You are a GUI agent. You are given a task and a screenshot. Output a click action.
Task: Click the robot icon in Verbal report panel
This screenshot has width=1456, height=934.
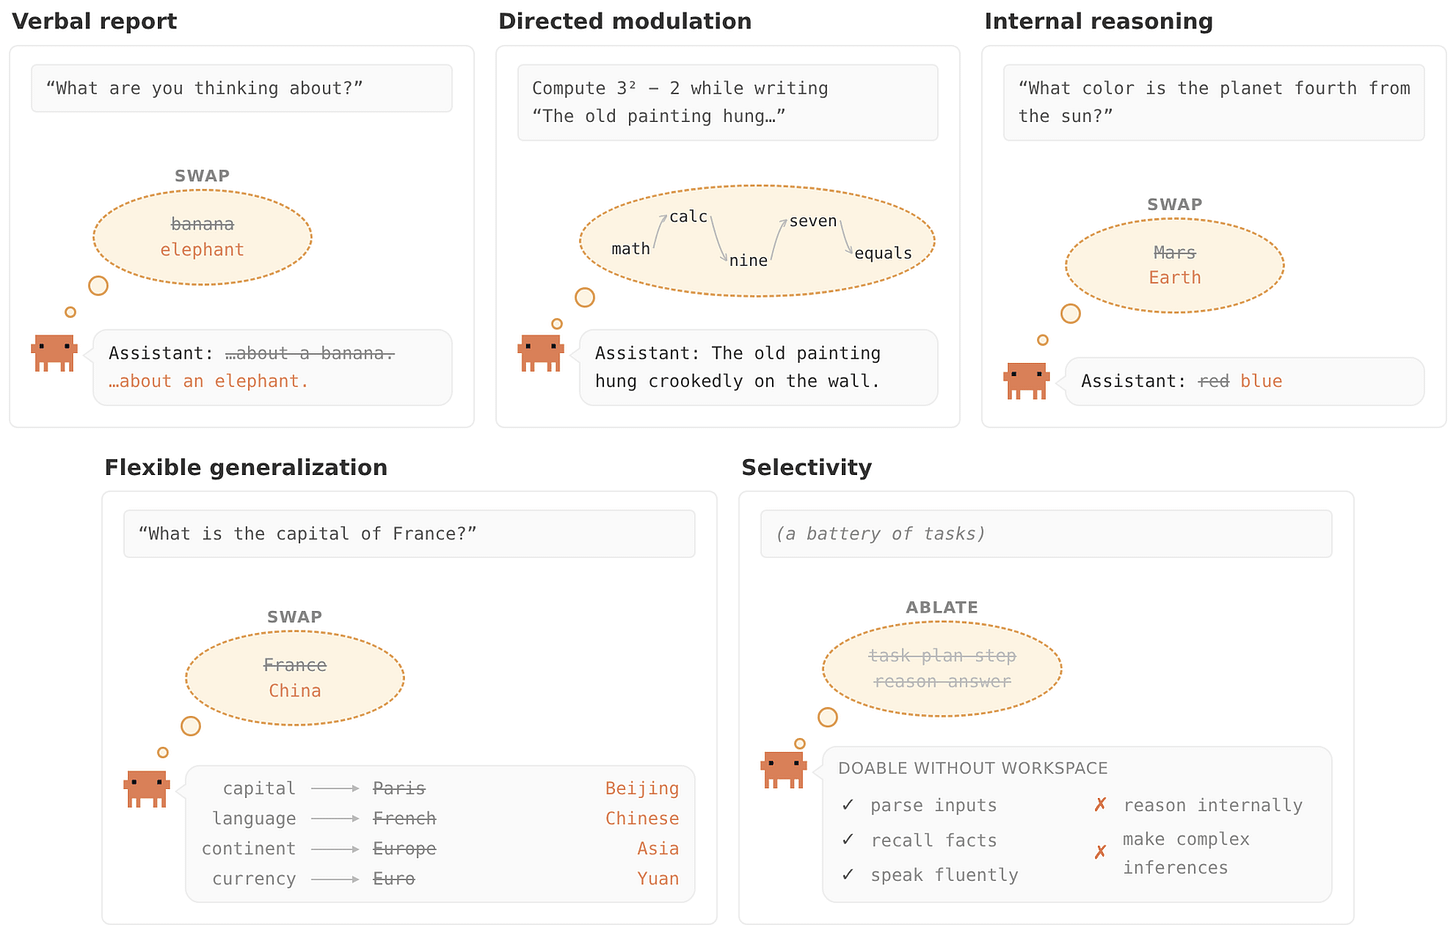(x=54, y=353)
